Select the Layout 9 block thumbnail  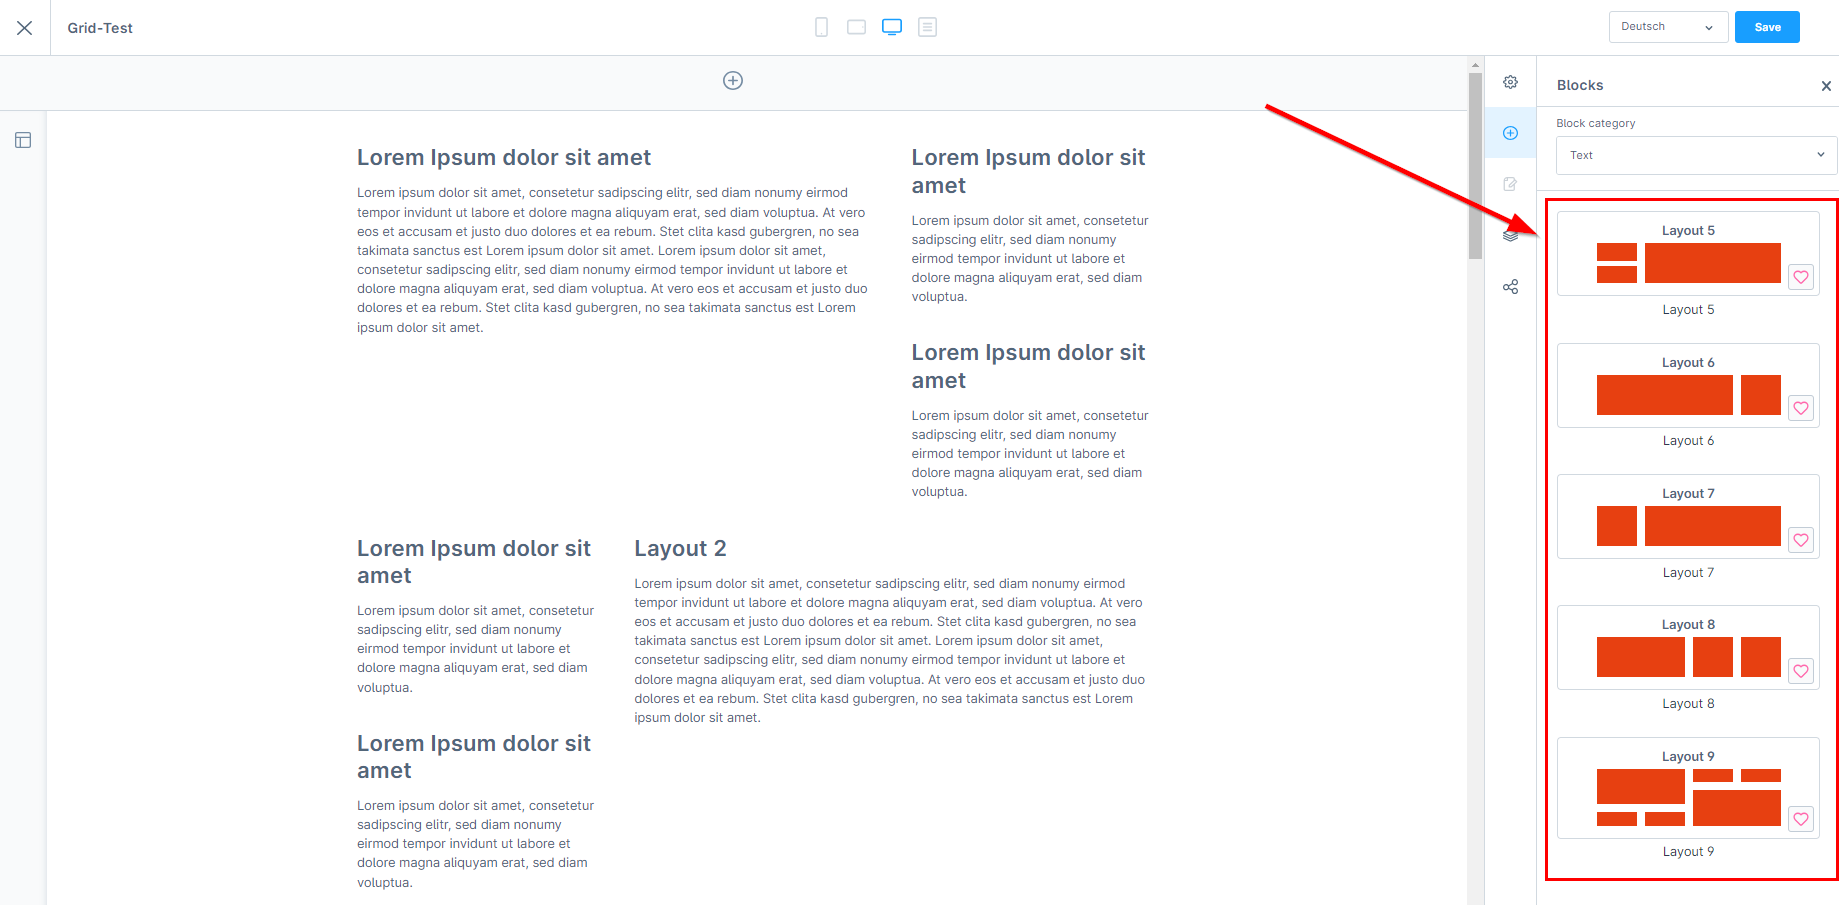pos(1688,787)
